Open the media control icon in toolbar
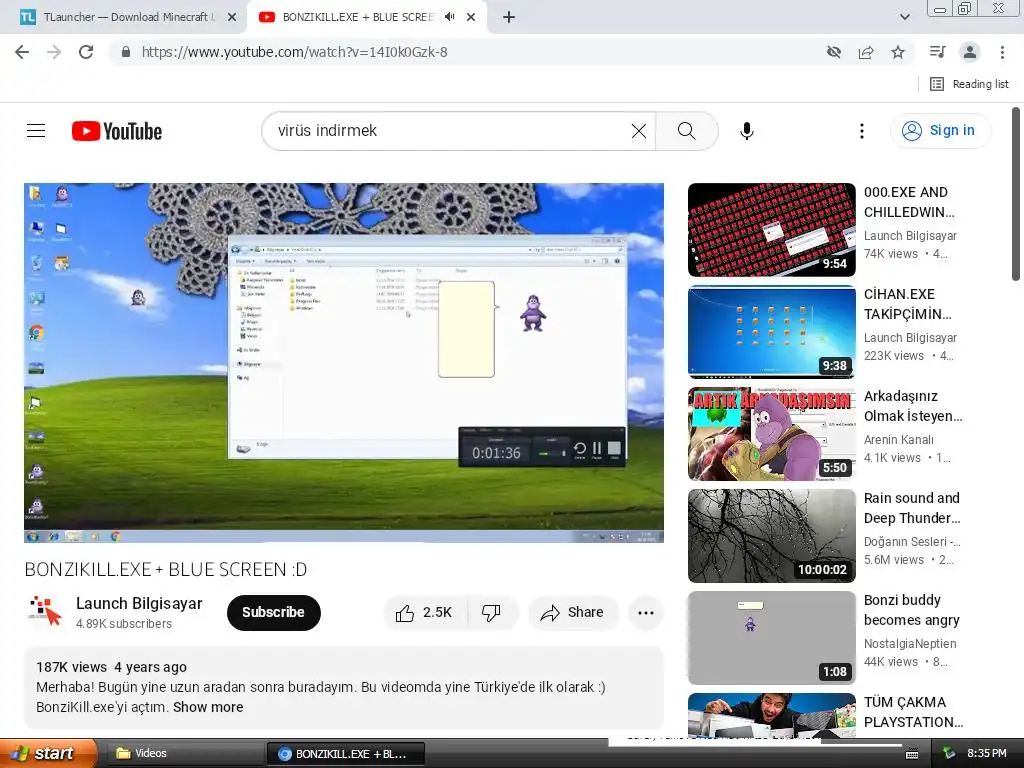The image size is (1024, 768). (937, 52)
